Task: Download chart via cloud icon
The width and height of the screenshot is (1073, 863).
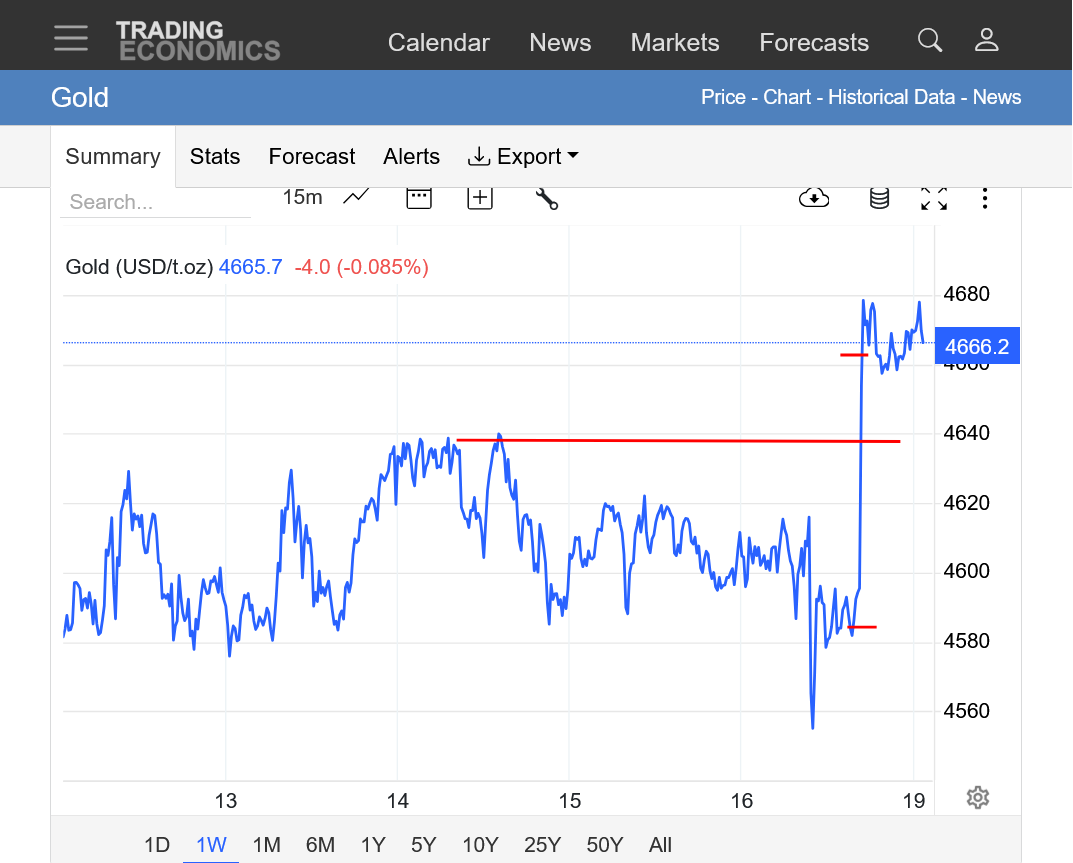Action: pos(814,198)
